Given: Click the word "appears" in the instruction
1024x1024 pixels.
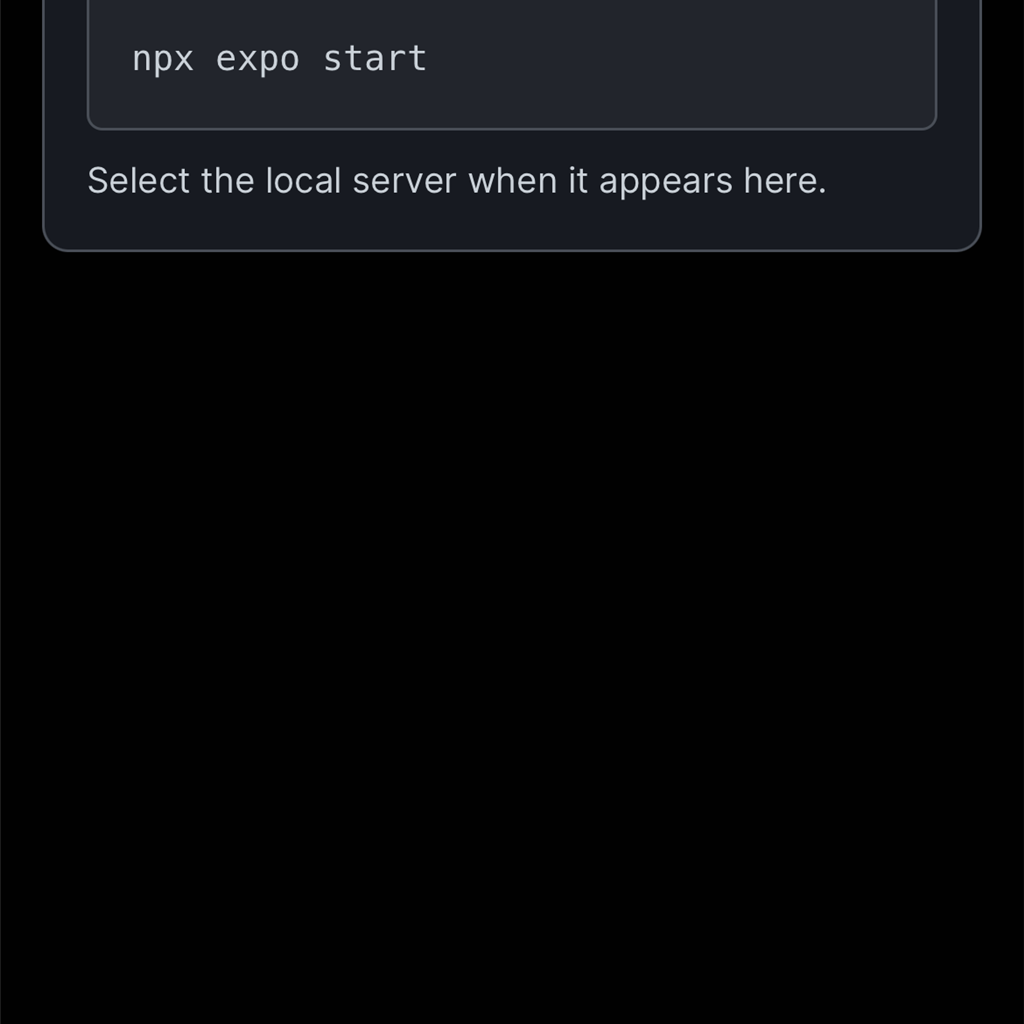Looking at the screenshot, I should tap(665, 184).
